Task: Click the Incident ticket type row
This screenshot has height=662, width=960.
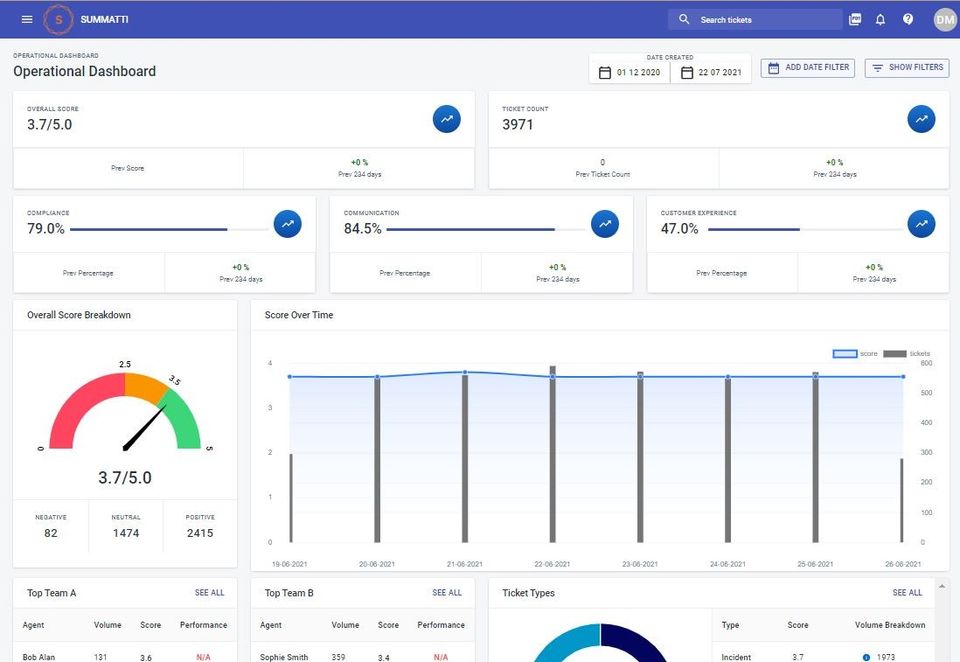Action: pyautogui.click(x=823, y=656)
